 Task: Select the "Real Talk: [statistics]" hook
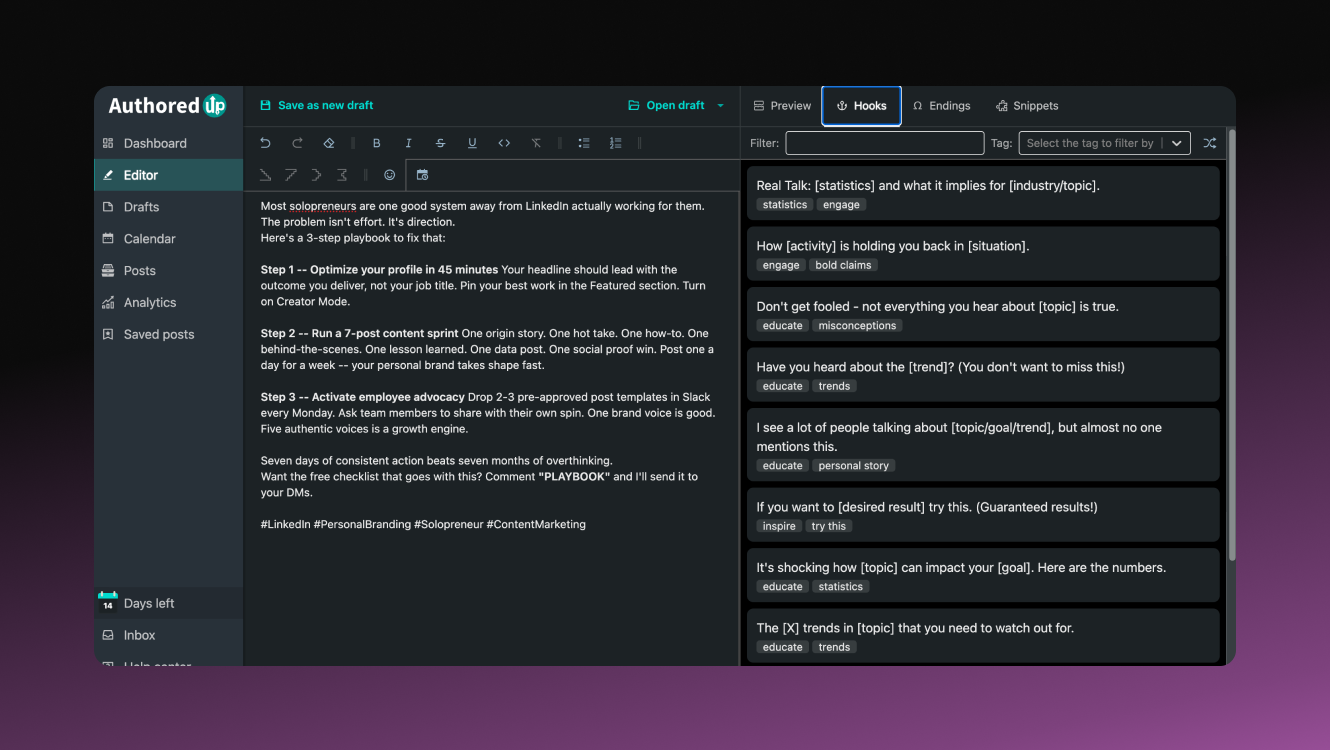click(983, 193)
